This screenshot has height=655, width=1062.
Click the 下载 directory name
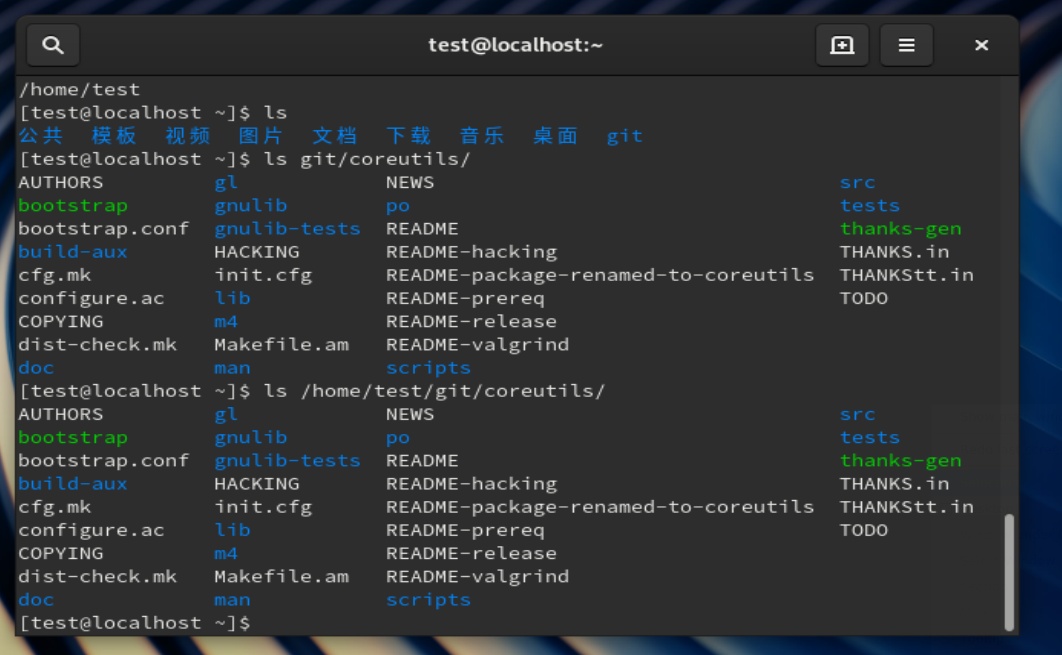pyautogui.click(x=408, y=135)
